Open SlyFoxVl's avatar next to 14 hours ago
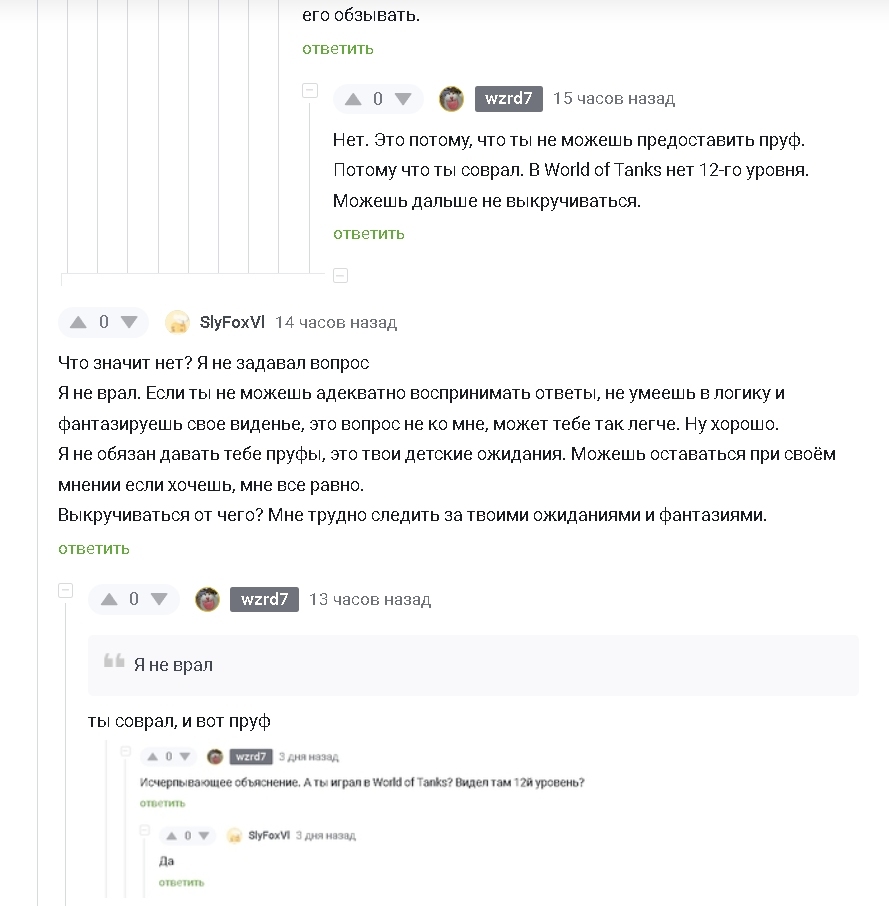Image resolution: width=889 pixels, height=906 pixels. (178, 322)
